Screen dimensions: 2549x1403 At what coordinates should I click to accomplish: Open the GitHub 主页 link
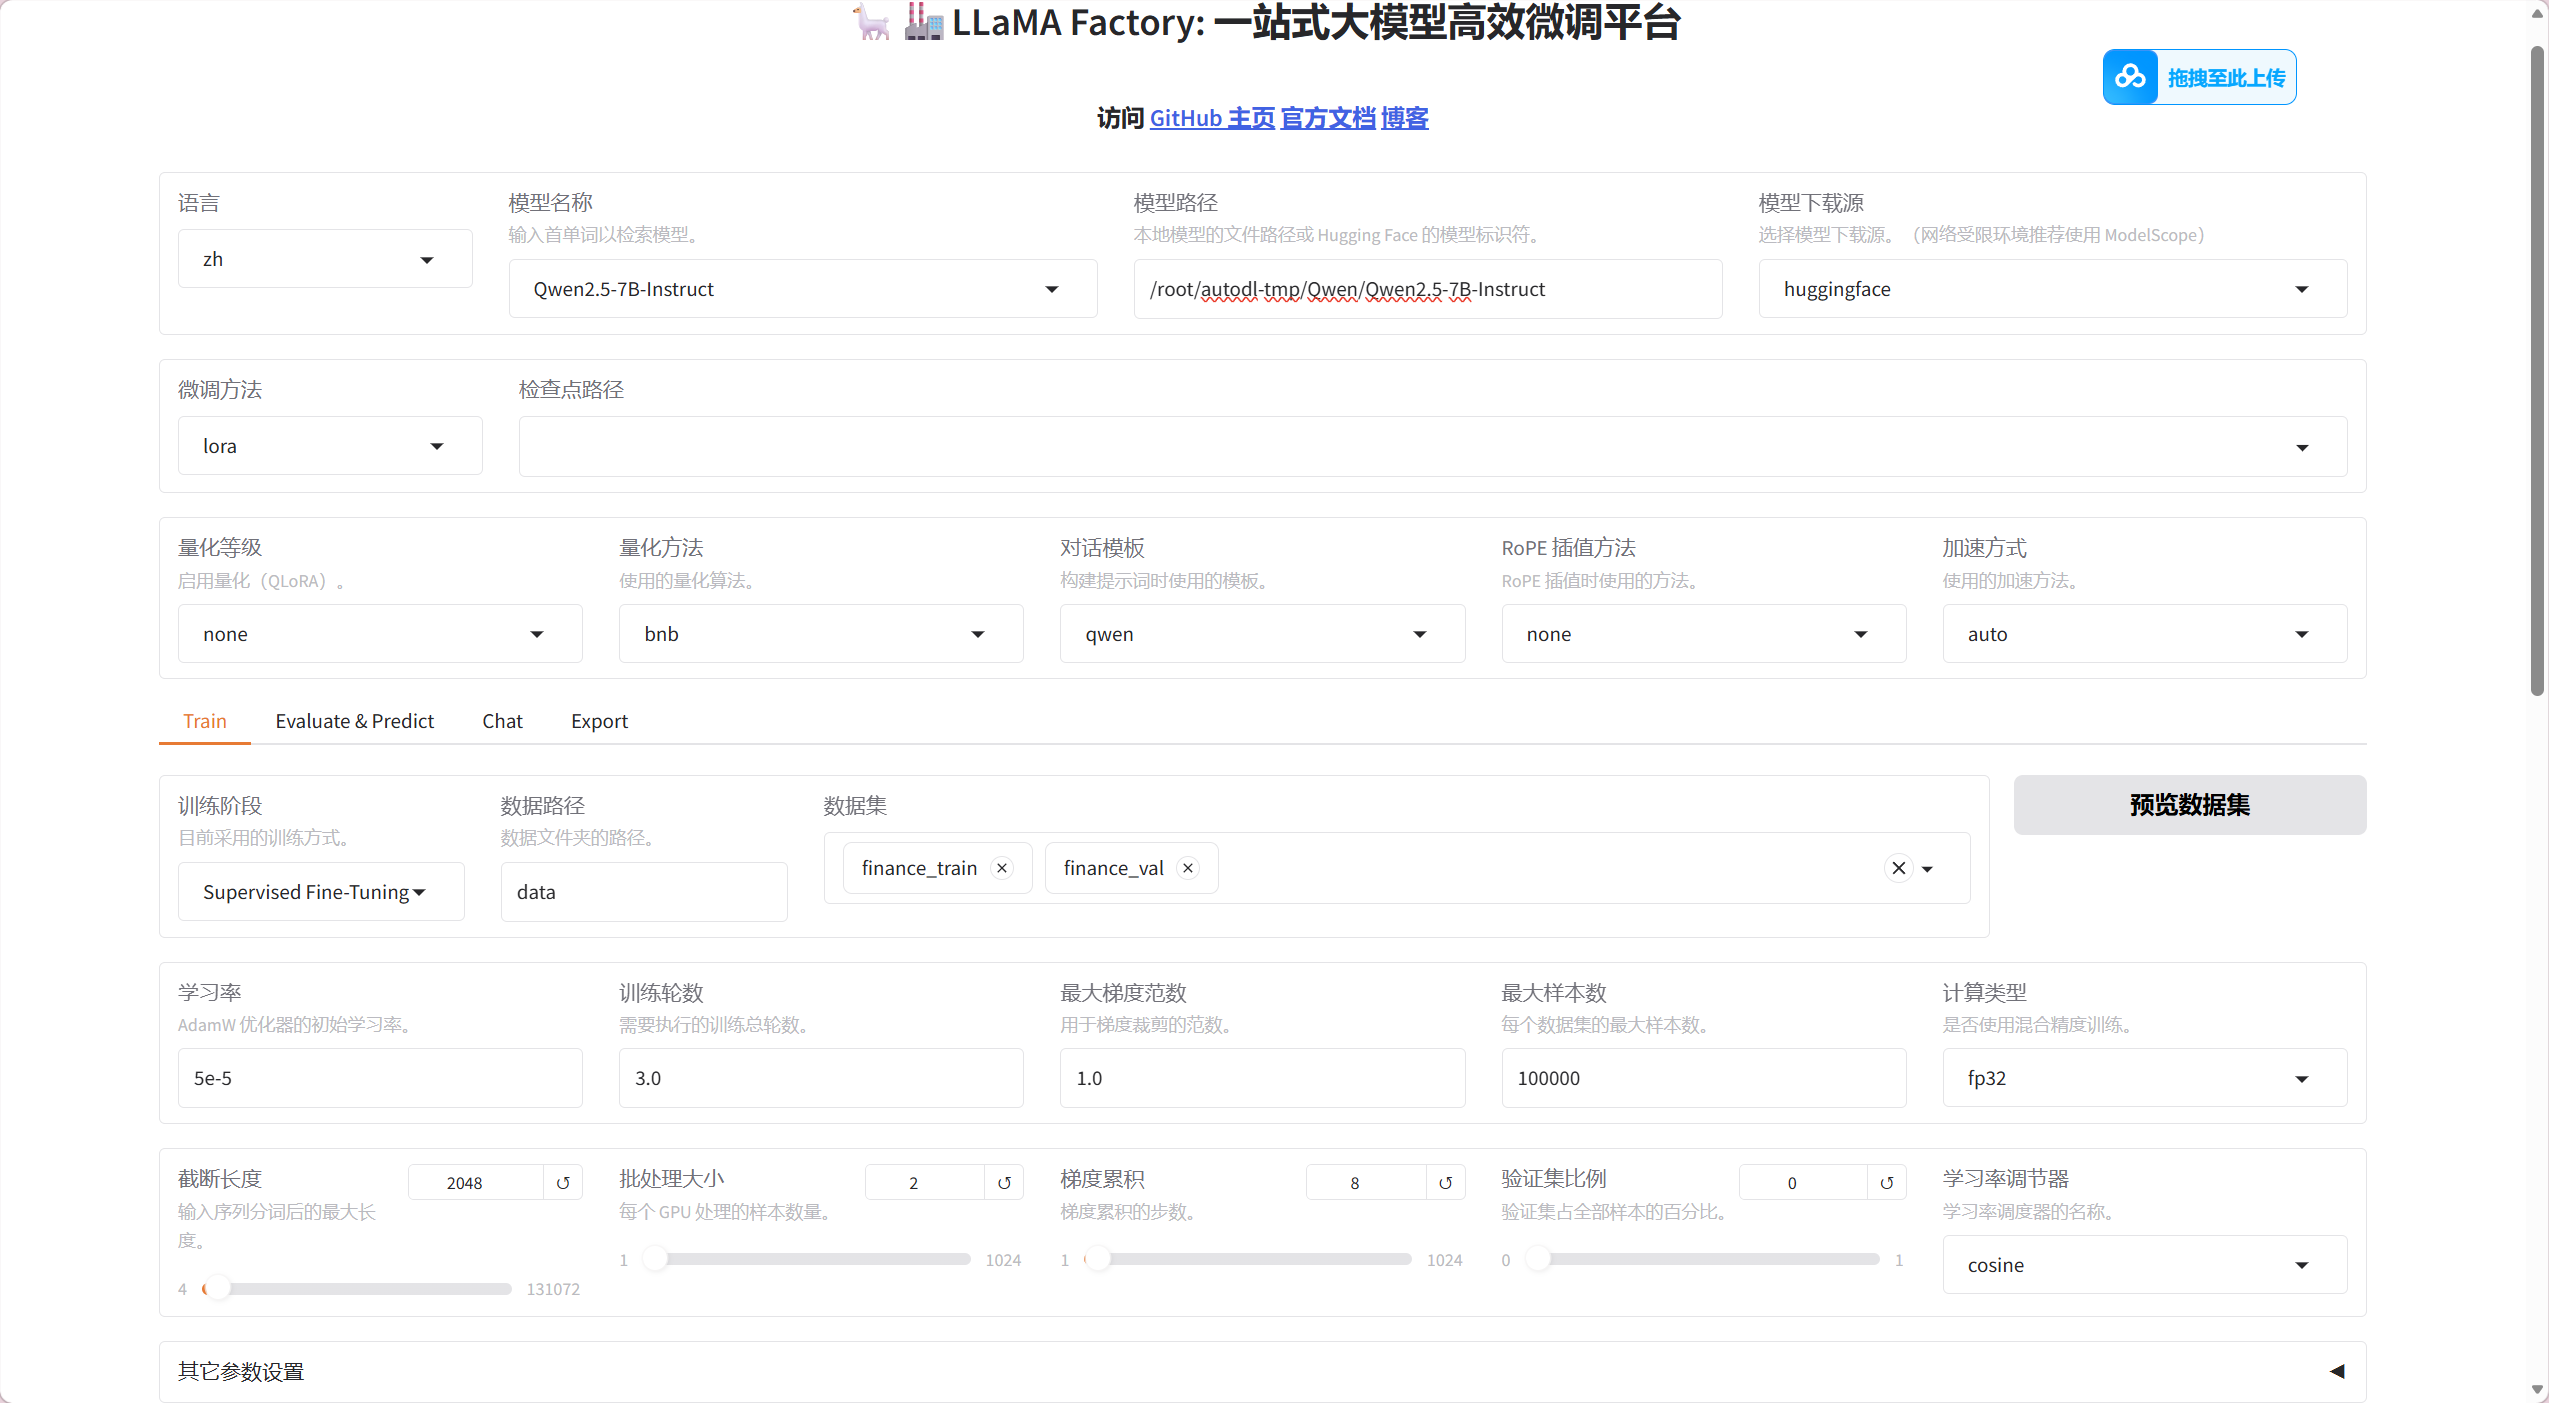pos(1212,118)
